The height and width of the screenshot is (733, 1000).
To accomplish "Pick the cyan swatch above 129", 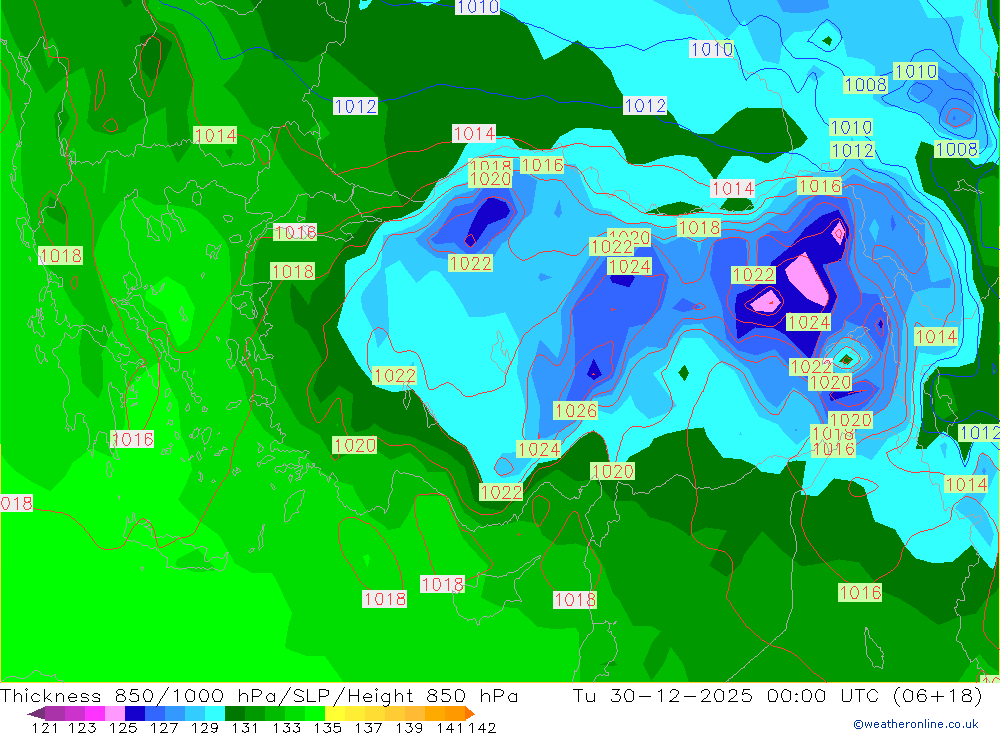I will (x=214, y=713).
